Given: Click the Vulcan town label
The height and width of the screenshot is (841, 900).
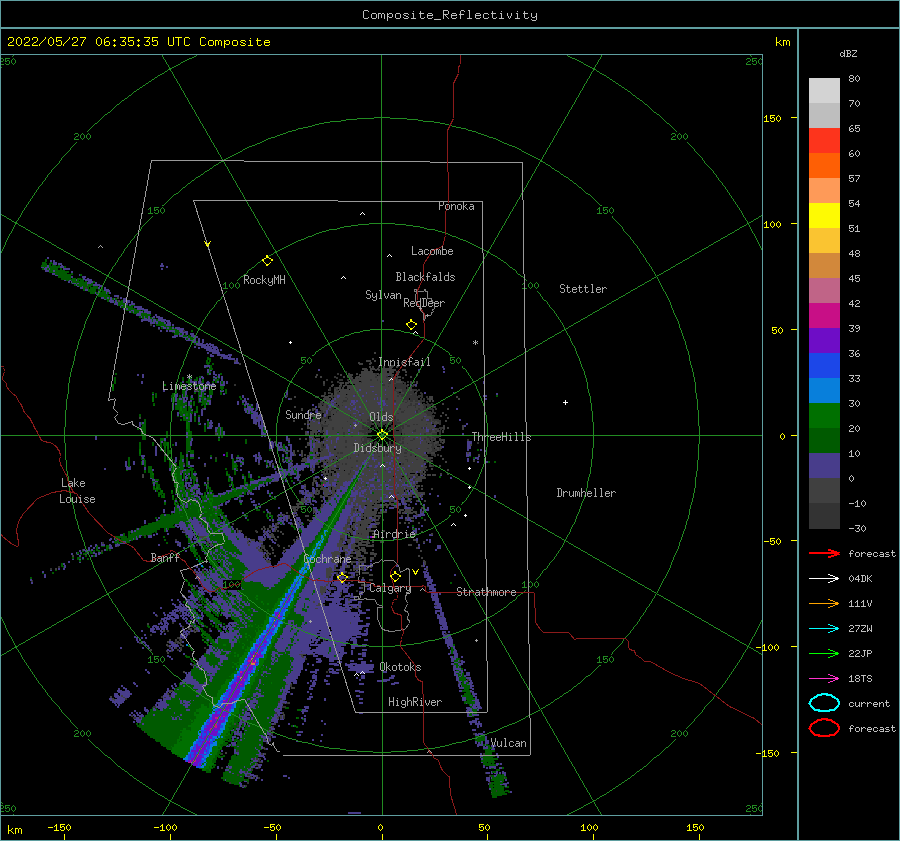Looking at the screenshot, I should click(x=509, y=743).
